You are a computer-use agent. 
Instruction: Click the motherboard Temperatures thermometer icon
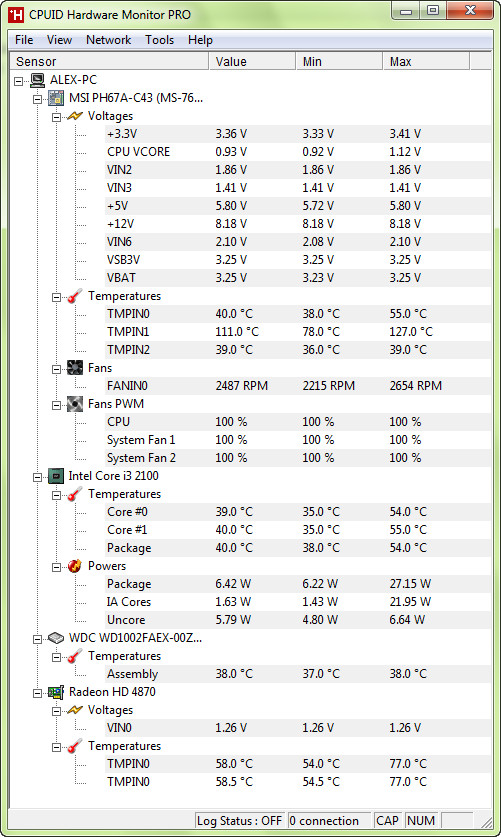coord(75,296)
